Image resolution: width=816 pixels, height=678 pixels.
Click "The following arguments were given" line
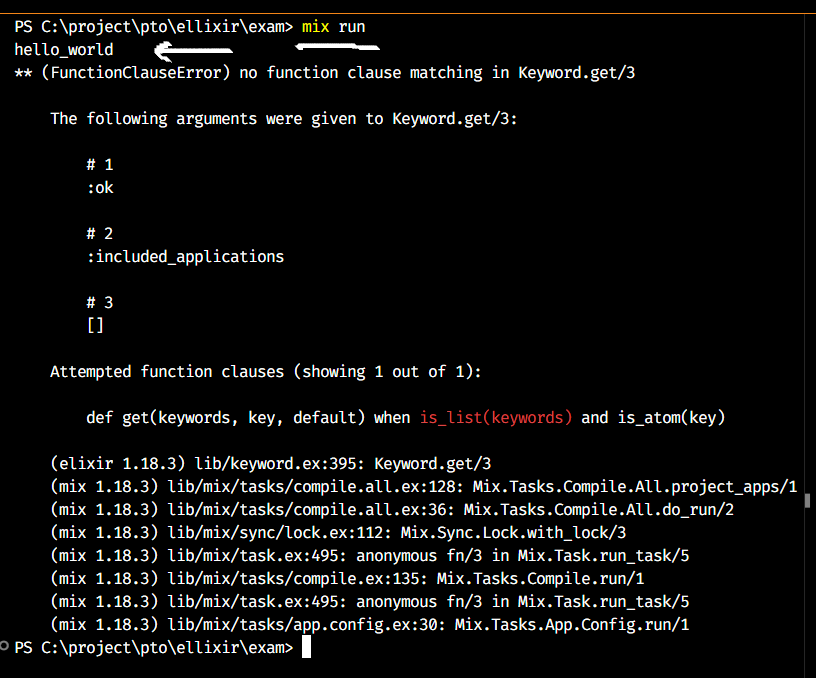pos(284,119)
